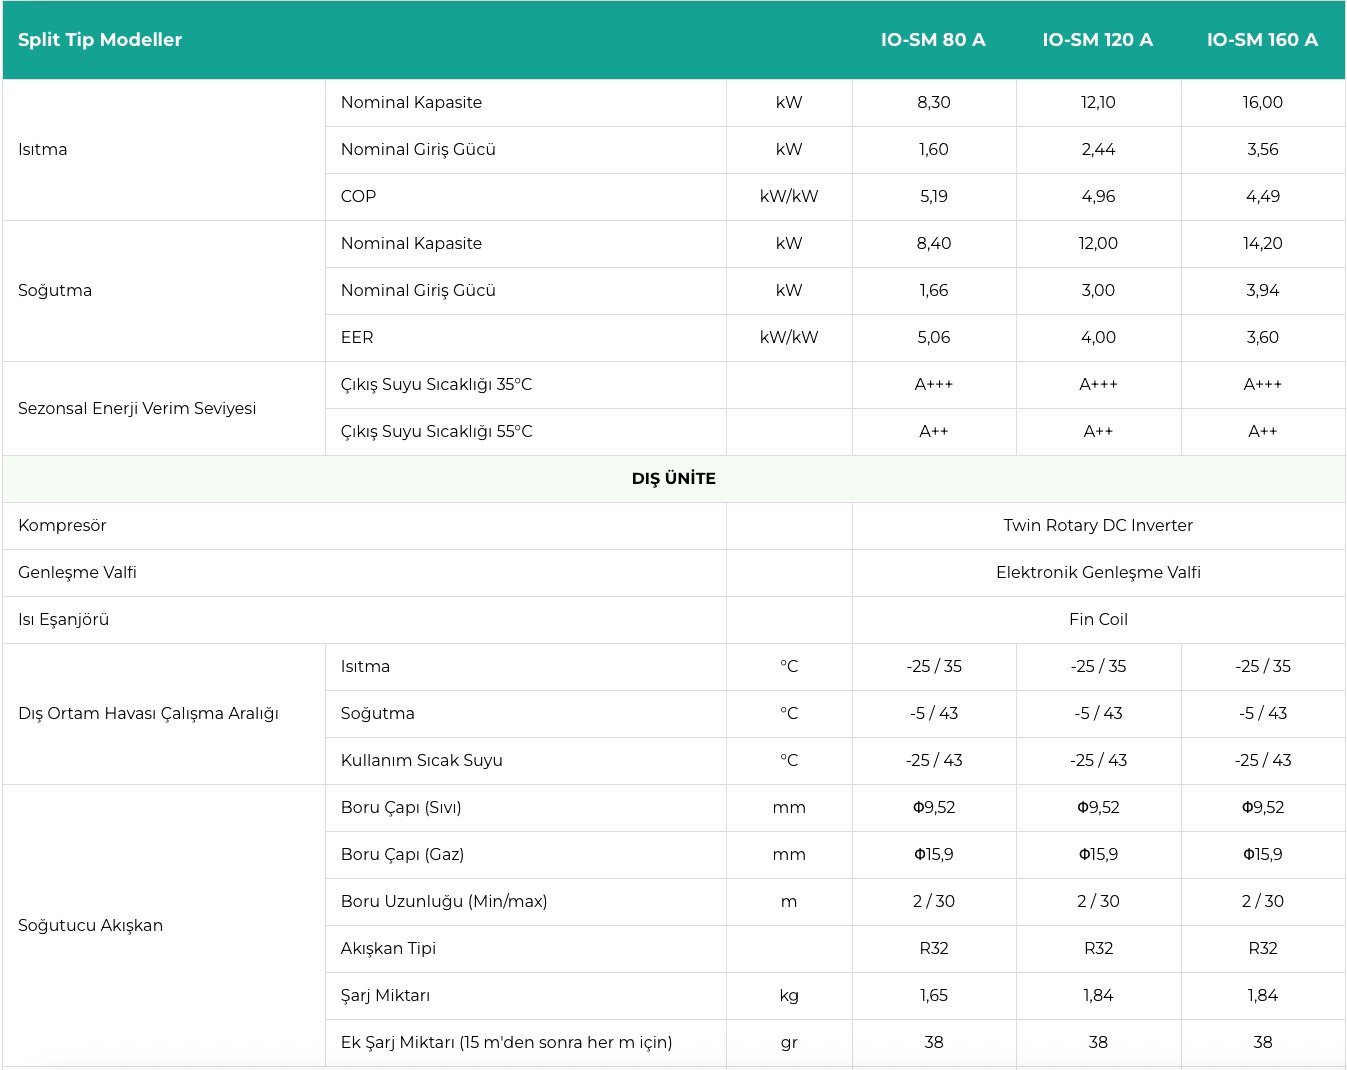
Task: Select the IO-SM 160 A column header
Action: 1262,40
